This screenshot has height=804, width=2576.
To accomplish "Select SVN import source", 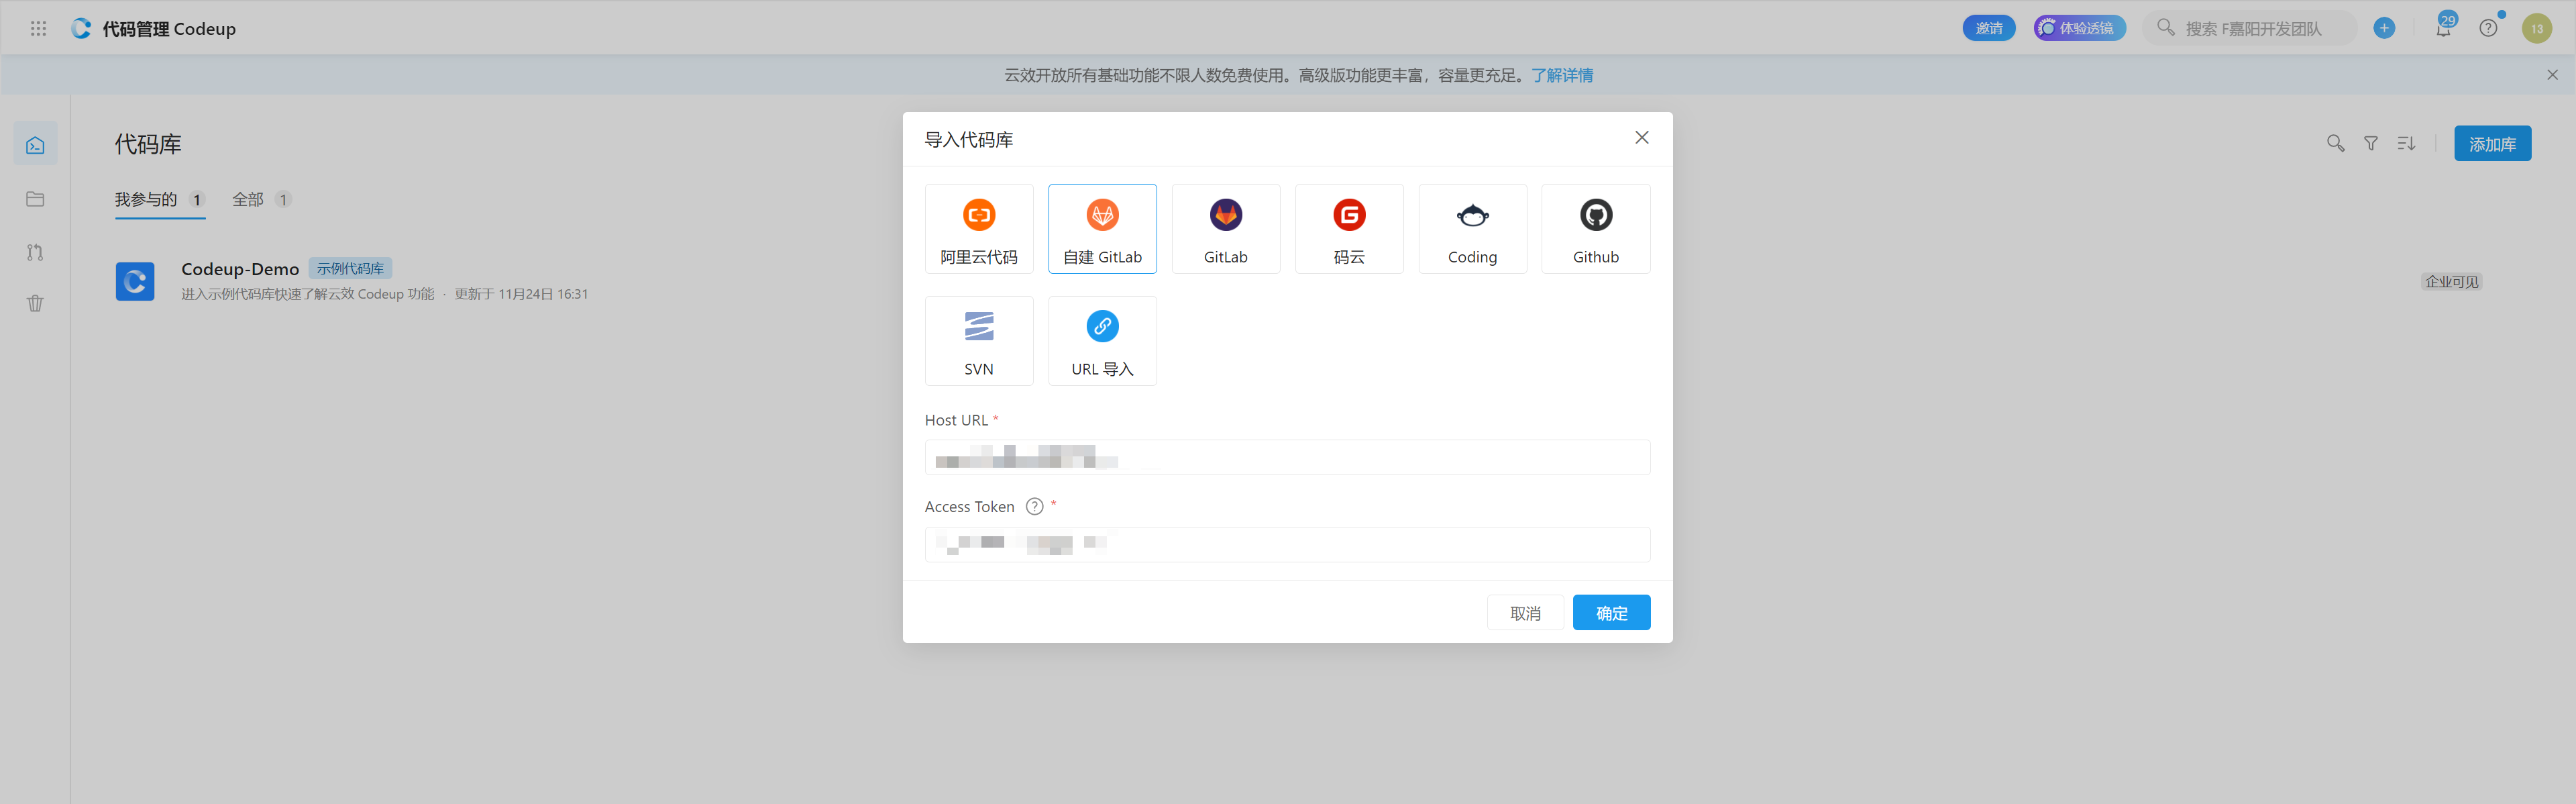I will coord(978,341).
